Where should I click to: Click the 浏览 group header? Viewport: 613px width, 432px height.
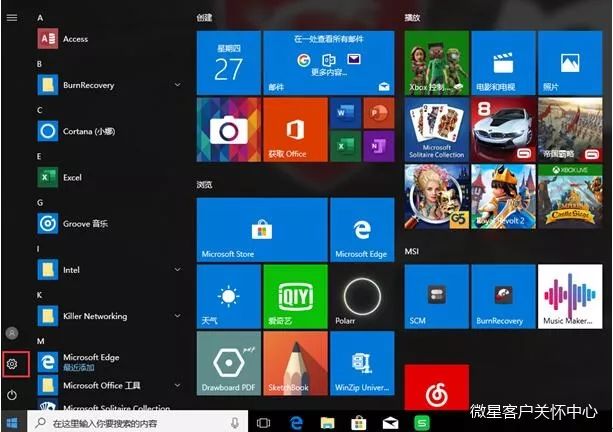tap(204, 185)
